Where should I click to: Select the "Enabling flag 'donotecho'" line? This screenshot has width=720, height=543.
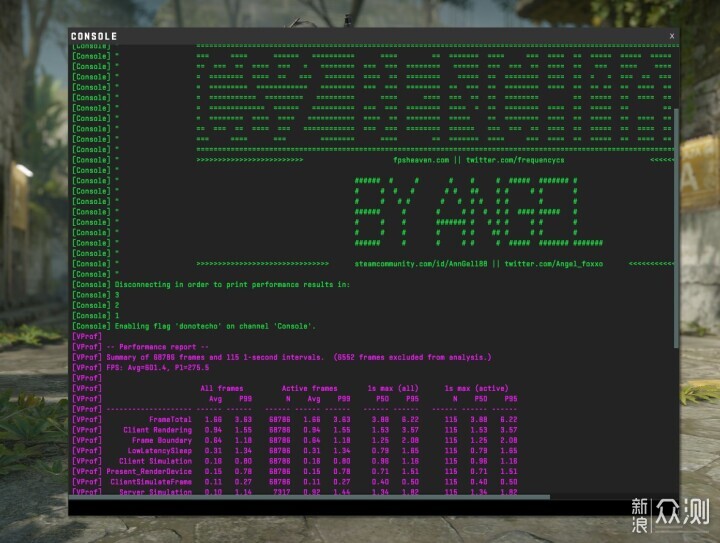(x=215, y=326)
